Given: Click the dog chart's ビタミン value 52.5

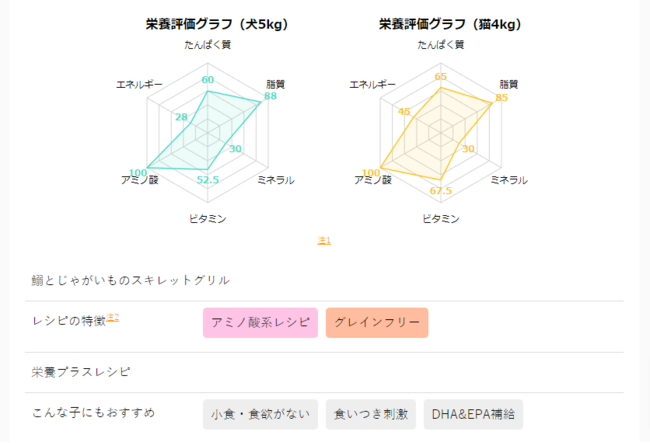Looking at the screenshot, I should pyautogui.click(x=207, y=180).
